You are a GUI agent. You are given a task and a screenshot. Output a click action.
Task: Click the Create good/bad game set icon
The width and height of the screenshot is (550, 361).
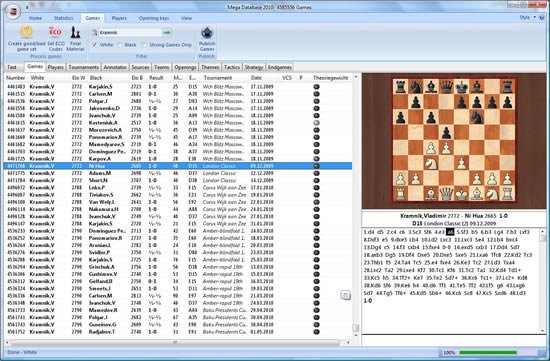point(26,32)
